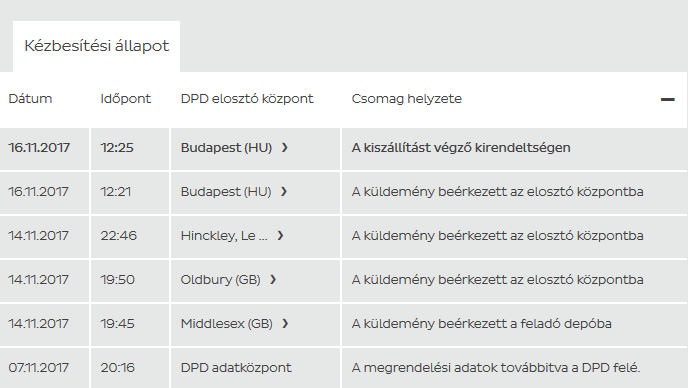The width and height of the screenshot is (690, 388).
Task: Open the Hinckley, Le ... depot link
Action: [224, 236]
